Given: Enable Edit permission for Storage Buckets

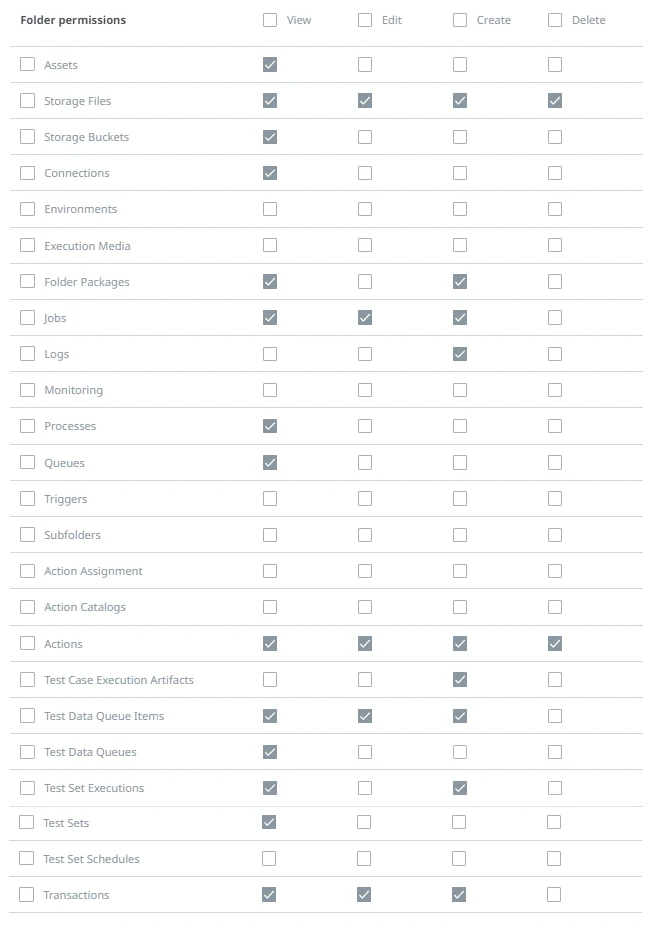Looking at the screenshot, I should (365, 137).
